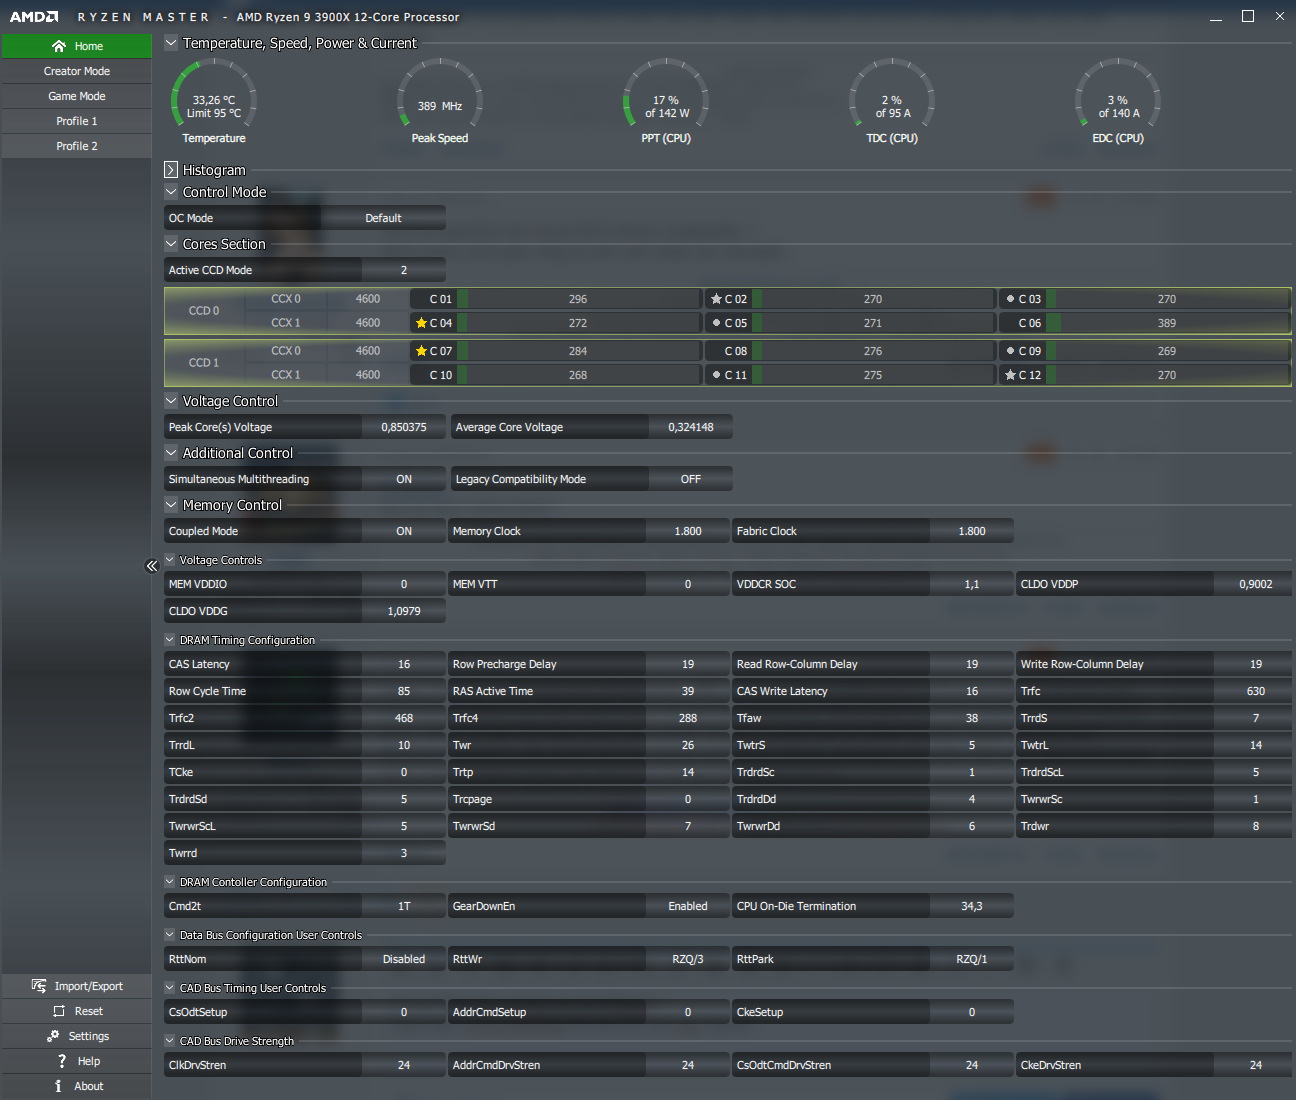The image size is (1296, 1100).
Task: Collapse the Memory Control section
Action: [171, 505]
